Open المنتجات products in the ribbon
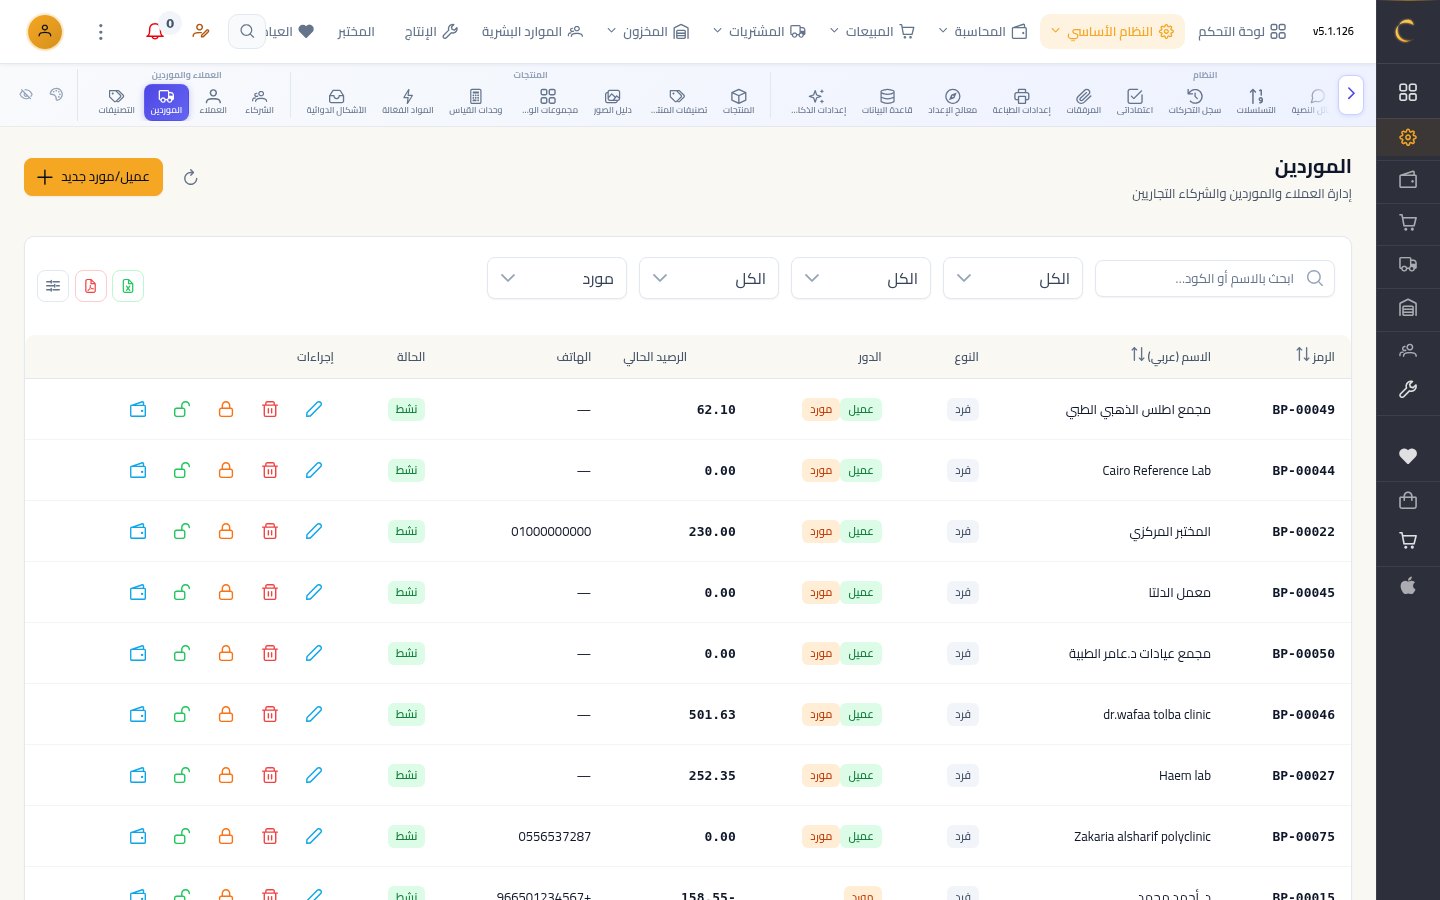Screen dimensions: 1440x900 pyautogui.click(x=739, y=101)
